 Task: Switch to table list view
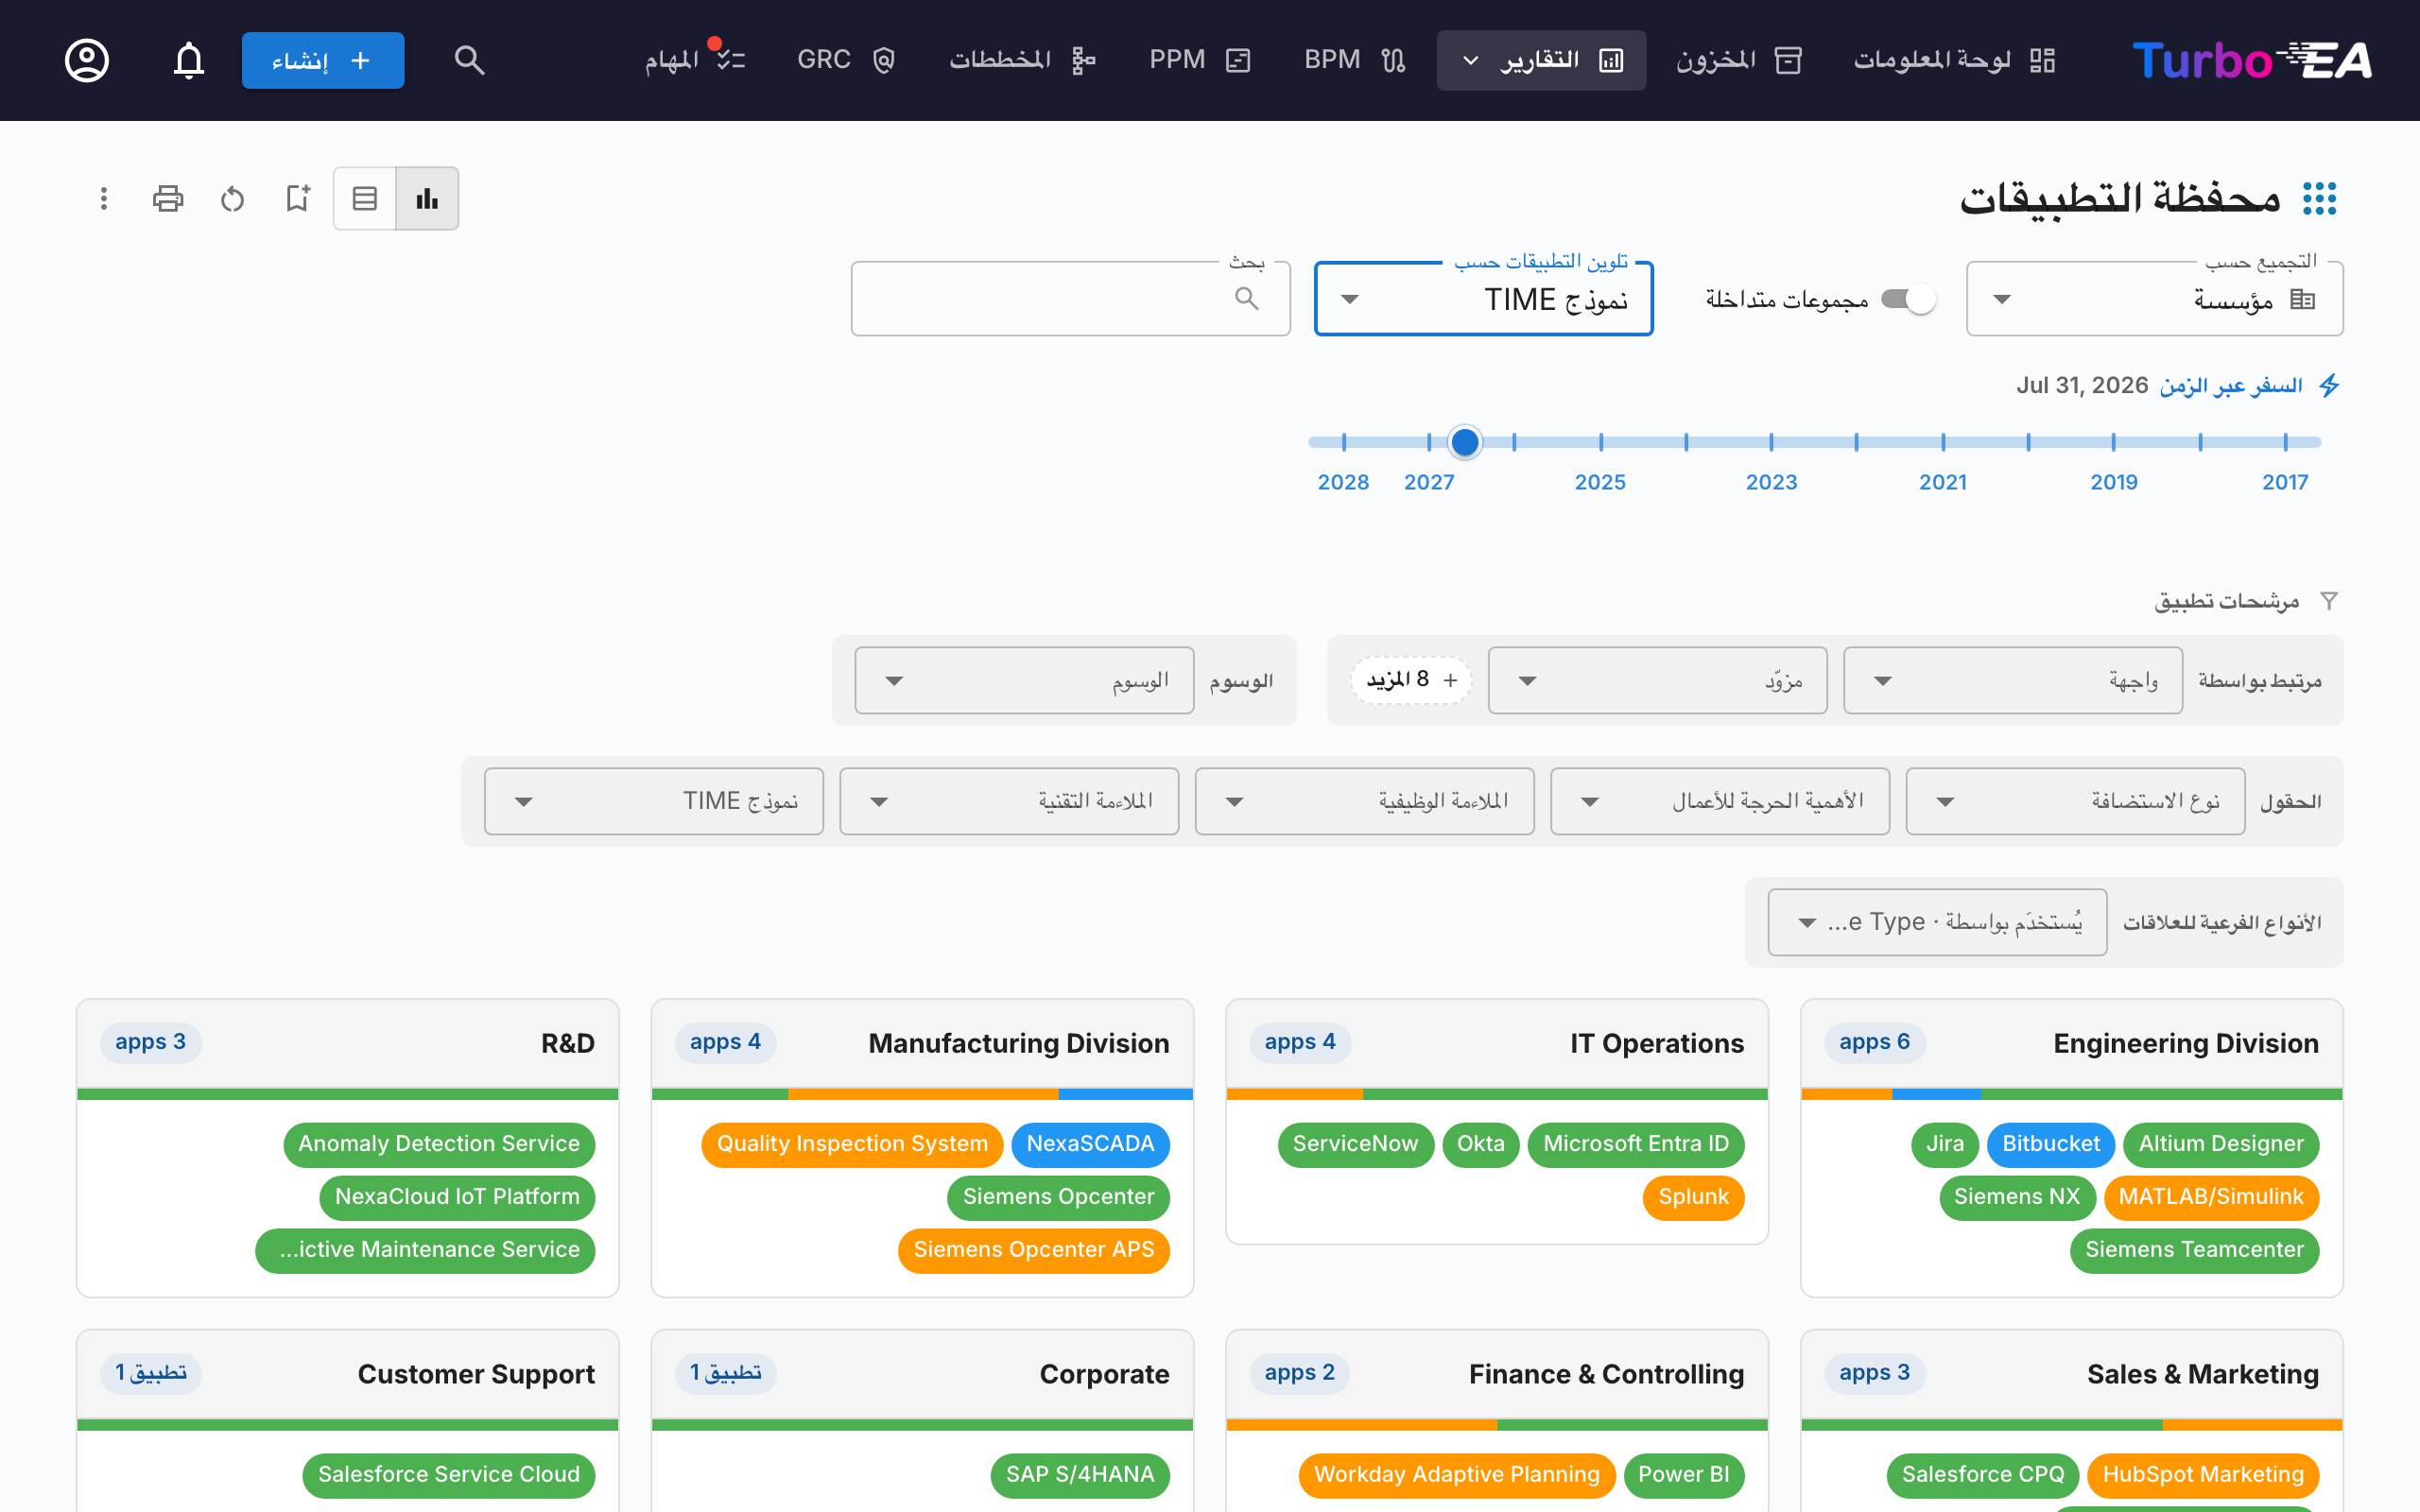[365, 198]
